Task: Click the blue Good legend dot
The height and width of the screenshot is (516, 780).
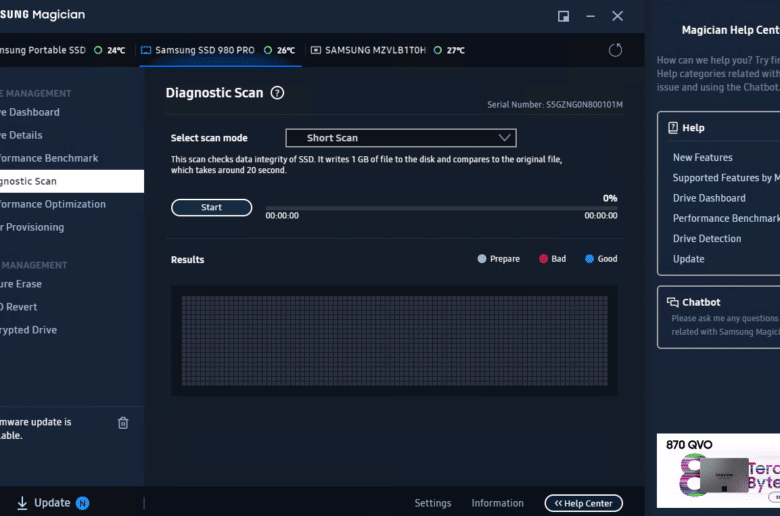Action: coord(589,259)
